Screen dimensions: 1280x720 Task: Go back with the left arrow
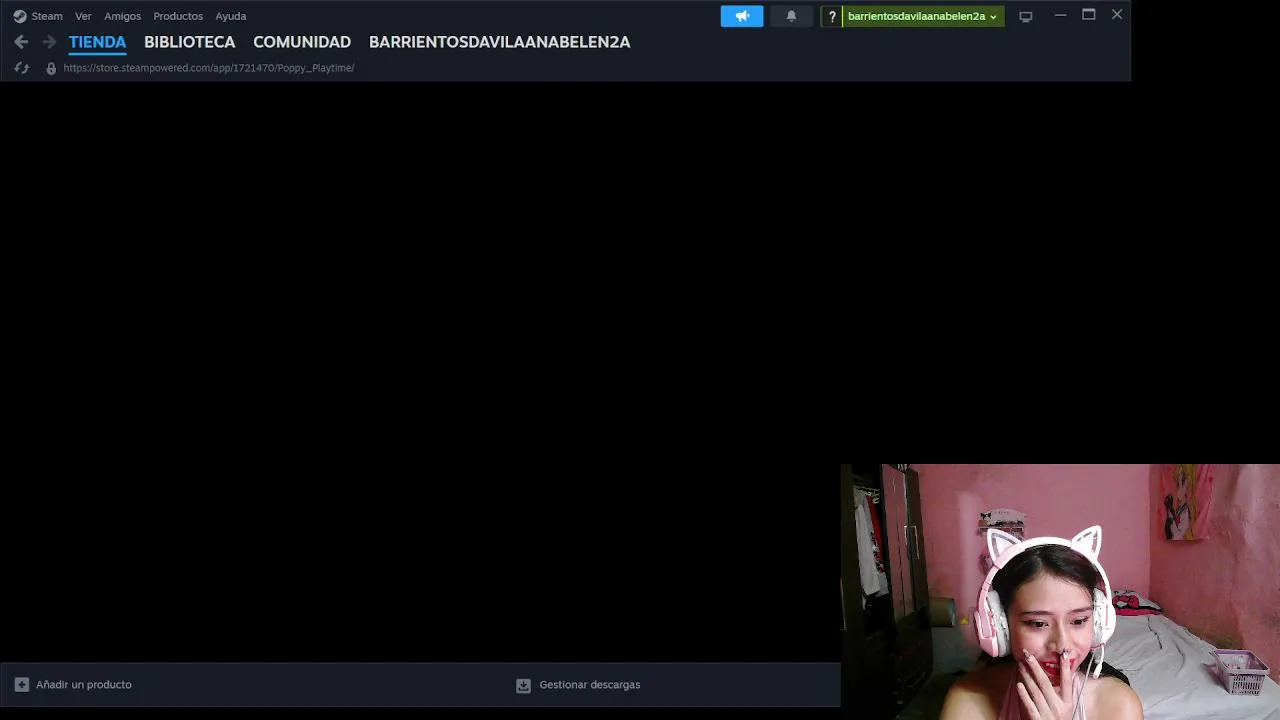(21, 42)
